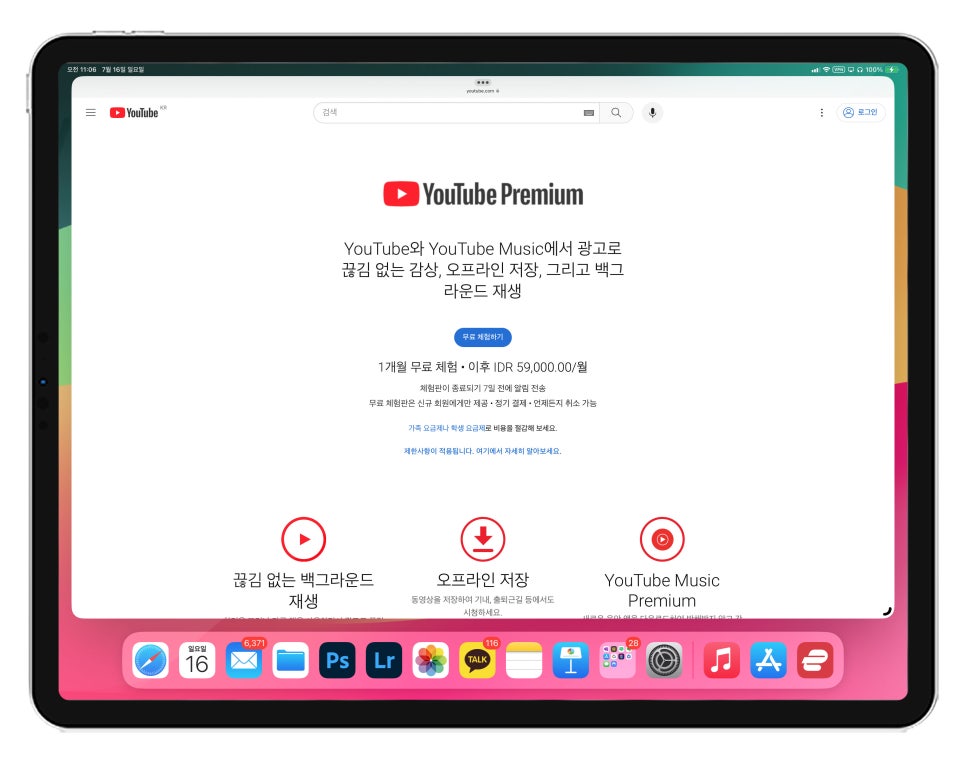This screenshot has height=763, width=966.
Task: Tap the Wi-Fi status icon
Action: pyautogui.click(x=826, y=70)
